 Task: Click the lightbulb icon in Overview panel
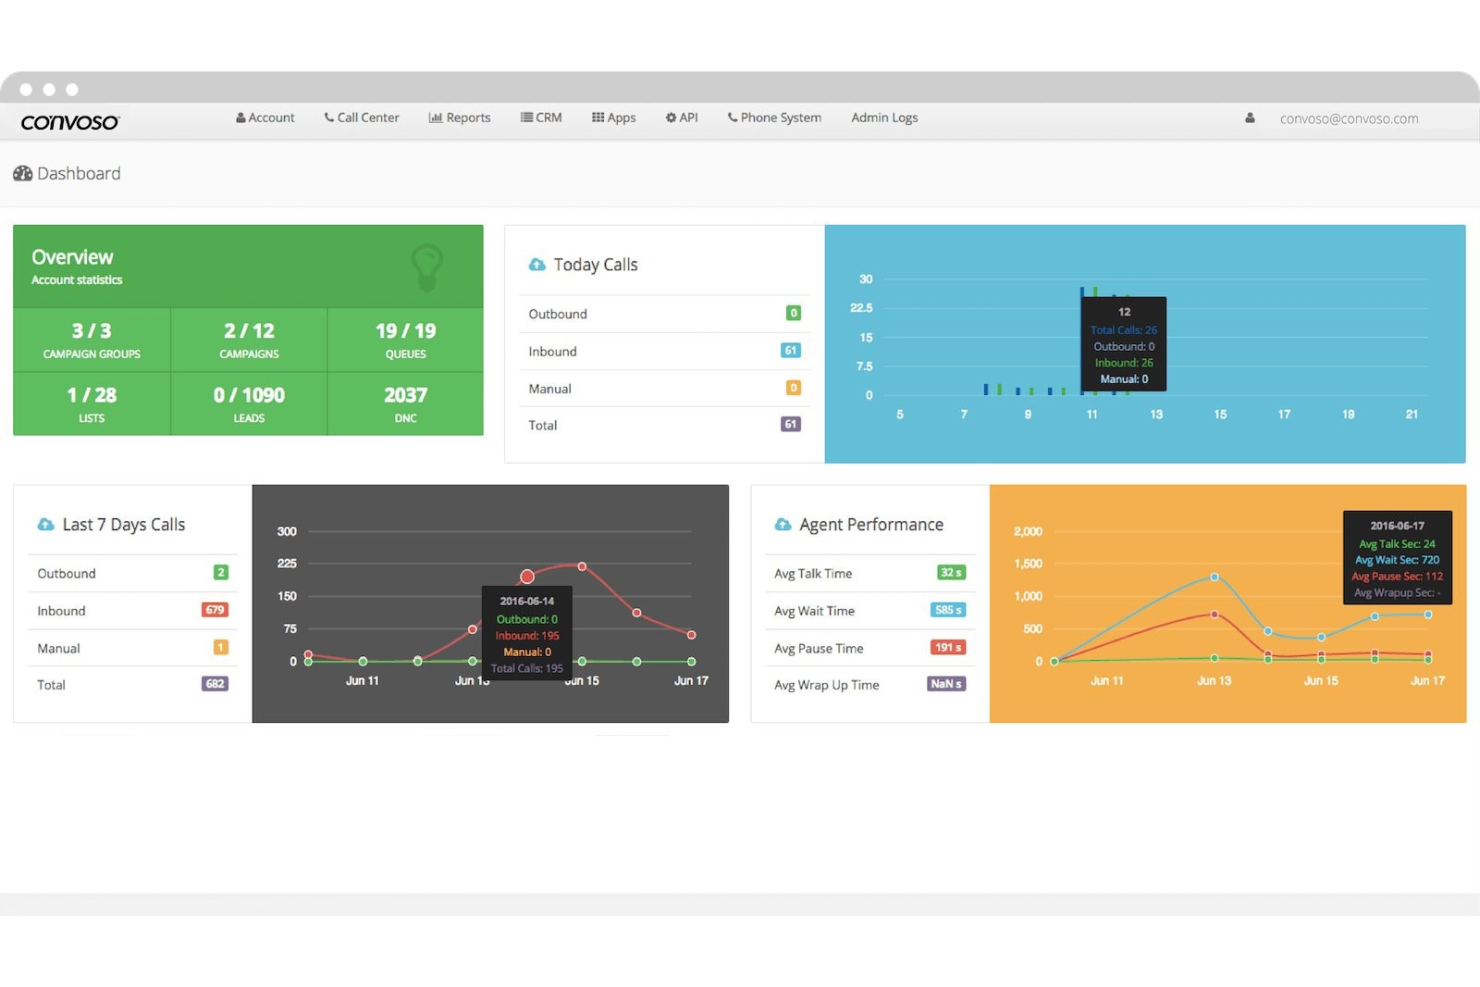pos(428,268)
